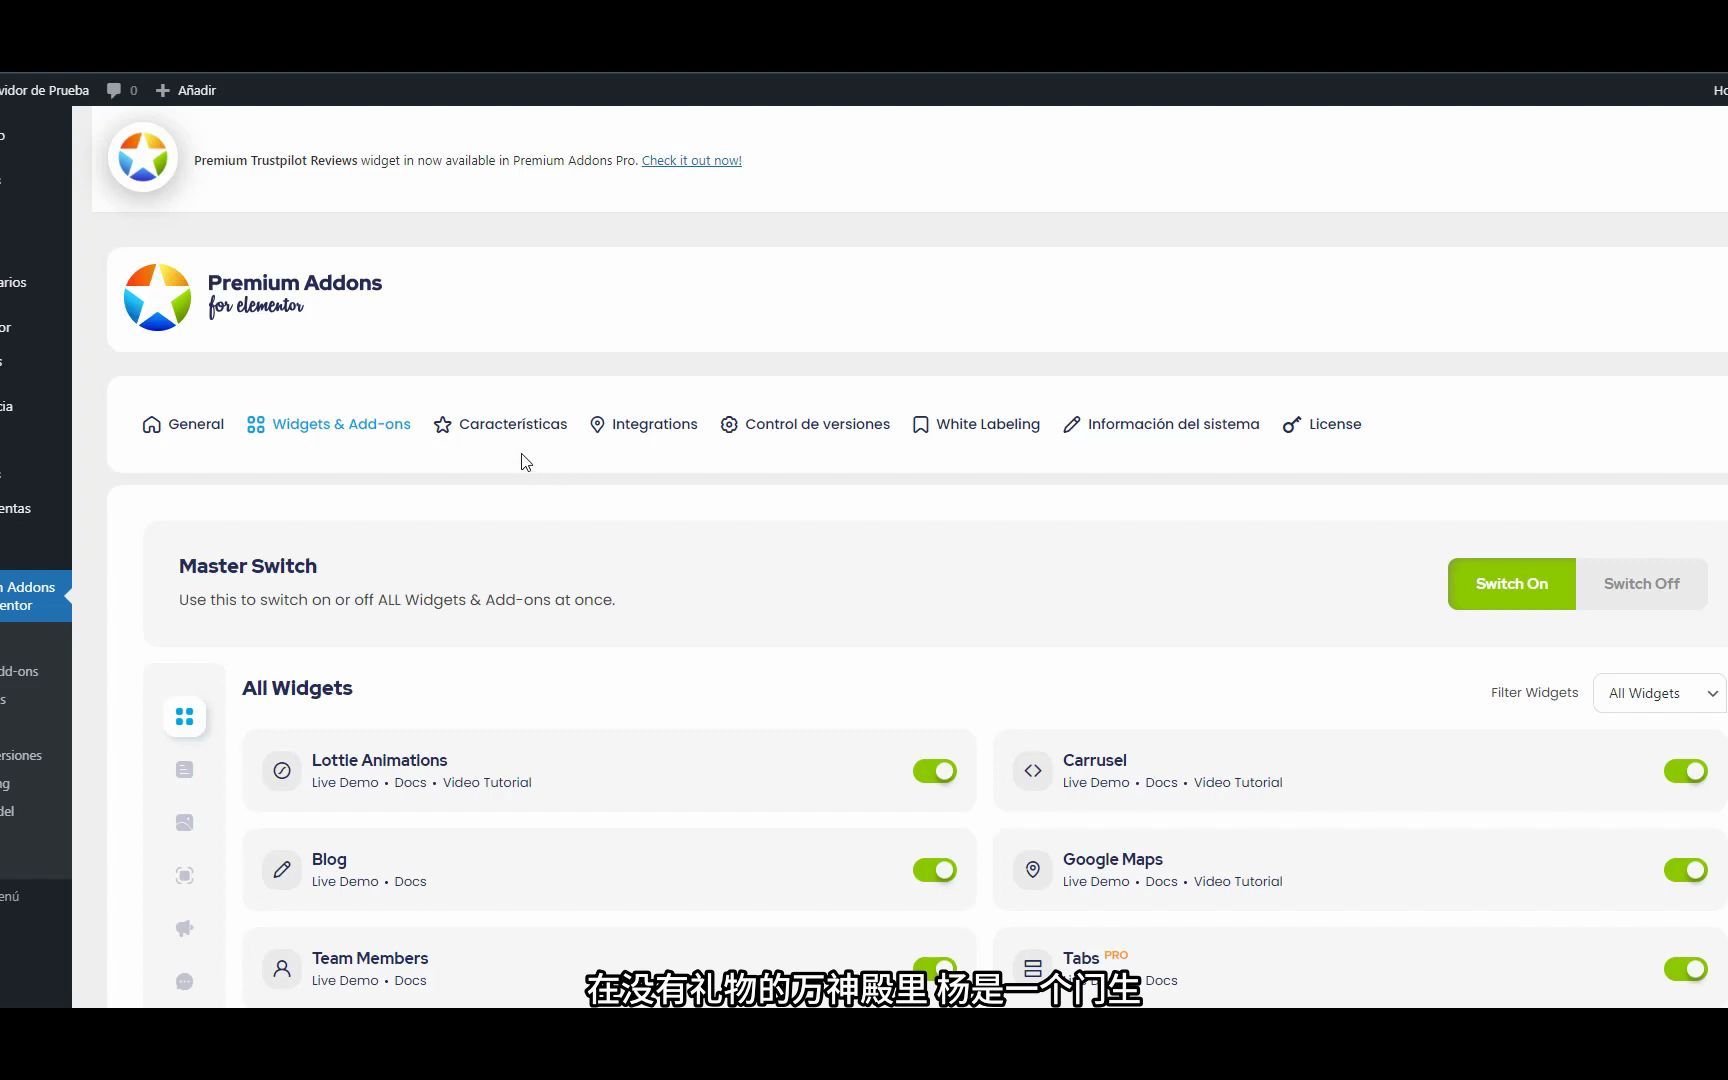
Task: Select the chat bubble widgets category
Action: point(184,981)
